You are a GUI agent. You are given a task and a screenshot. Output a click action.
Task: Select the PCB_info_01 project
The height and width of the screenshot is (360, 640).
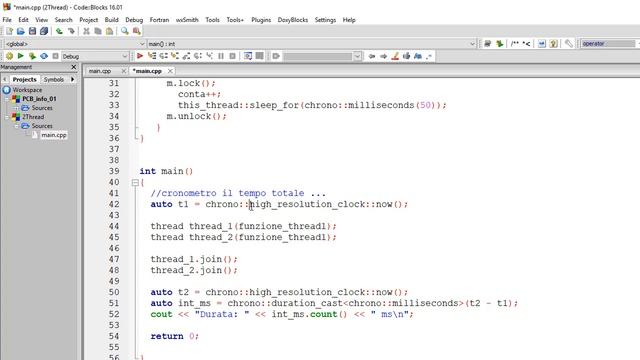tap(39, 99)
